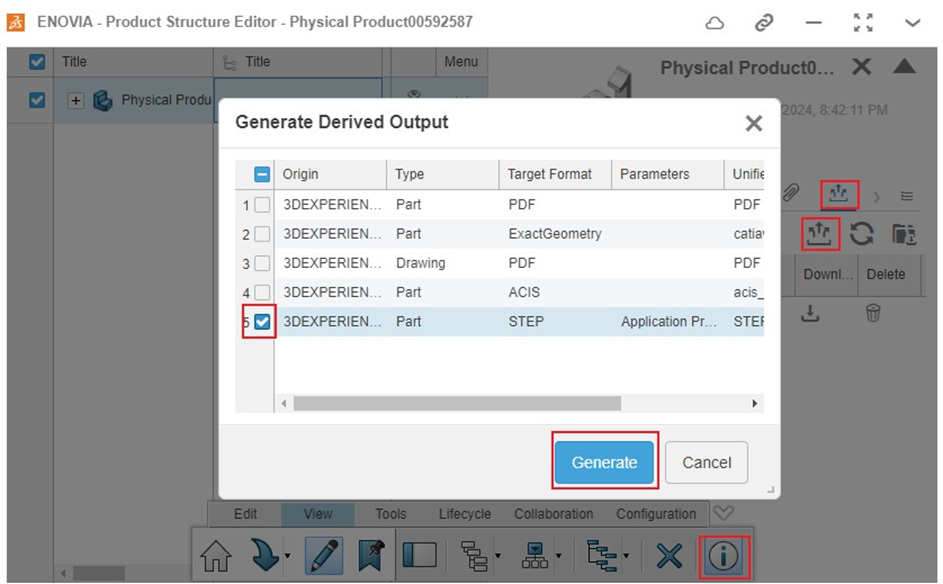Screen dimensions: 943x584
Task: Click the Generate Derived Output icon in panel
Action: [x=819, y=233]
